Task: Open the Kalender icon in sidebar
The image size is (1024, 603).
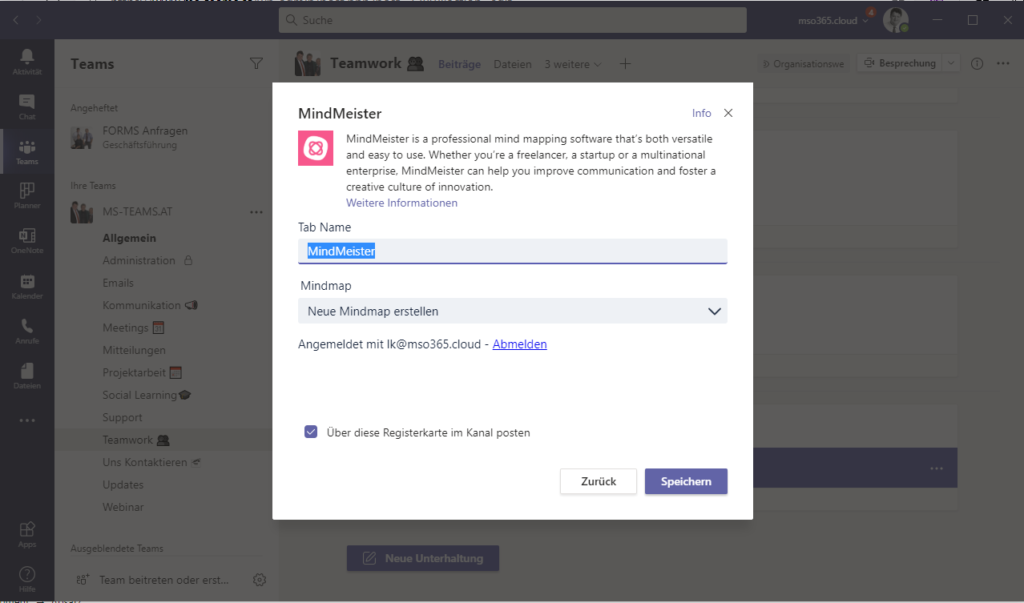Action: pyautogui.click(x=27, y=286)
